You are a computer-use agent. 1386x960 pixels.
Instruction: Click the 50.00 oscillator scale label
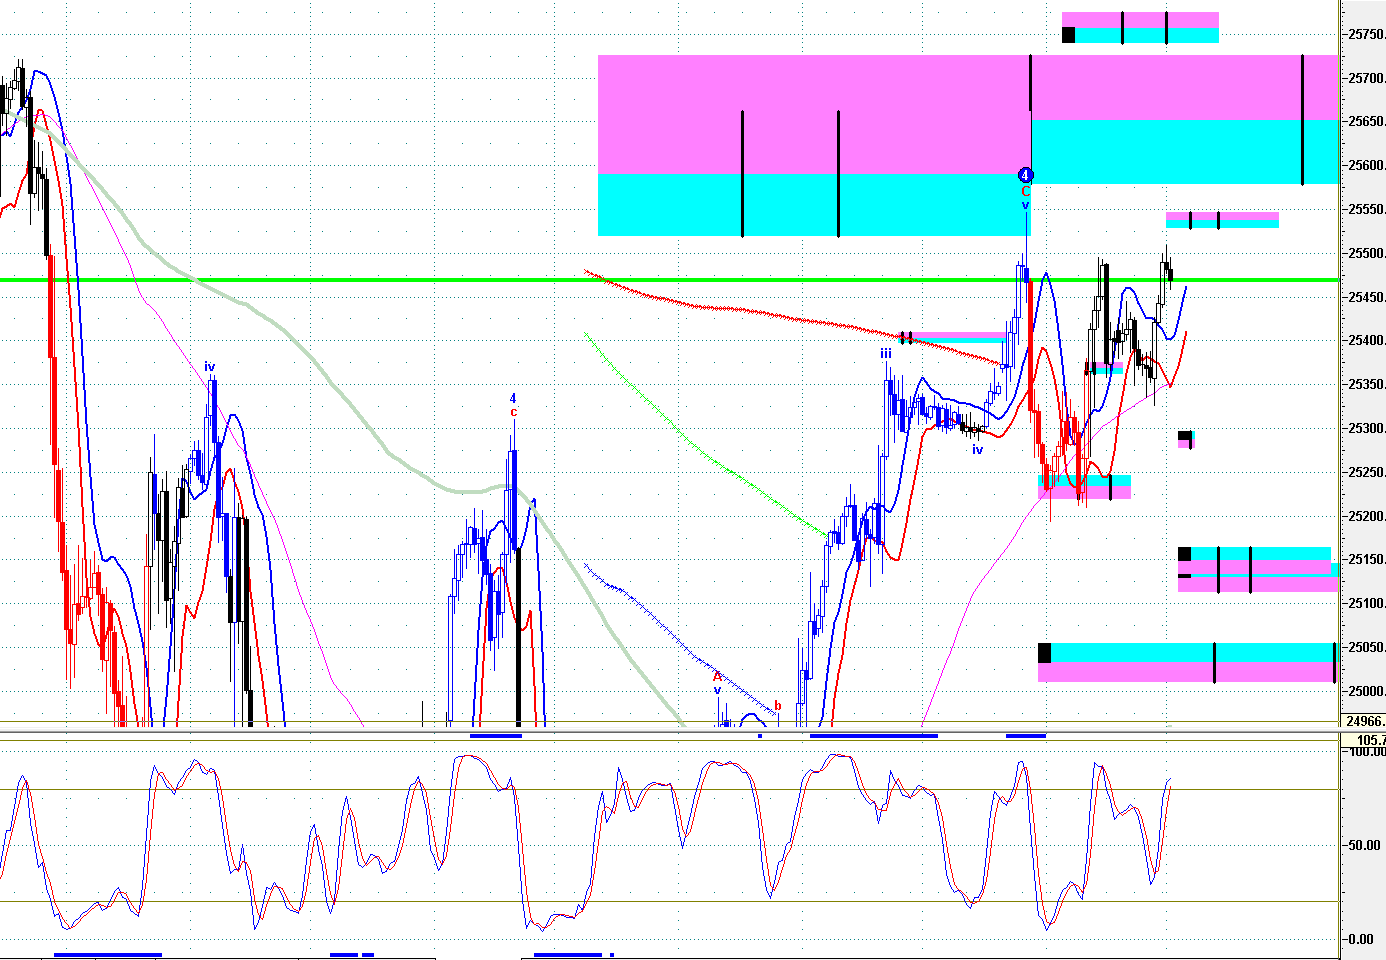coord(1366,845)
